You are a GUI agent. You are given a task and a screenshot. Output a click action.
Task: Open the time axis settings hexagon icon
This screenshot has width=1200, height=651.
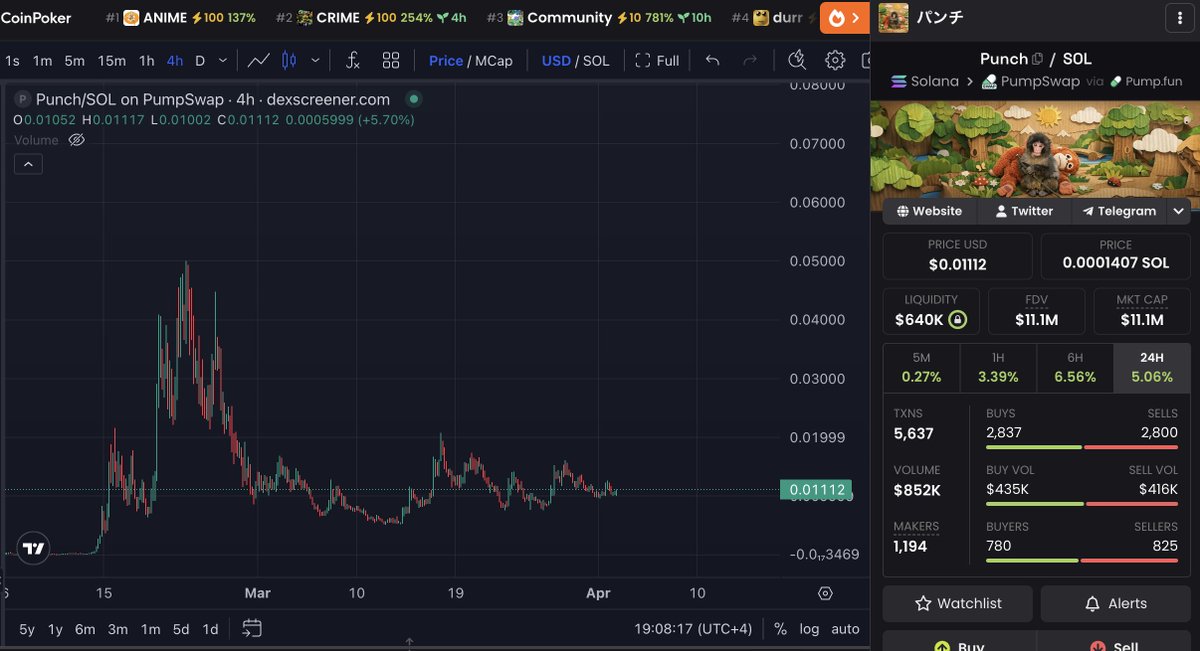[x=825, y=593]
